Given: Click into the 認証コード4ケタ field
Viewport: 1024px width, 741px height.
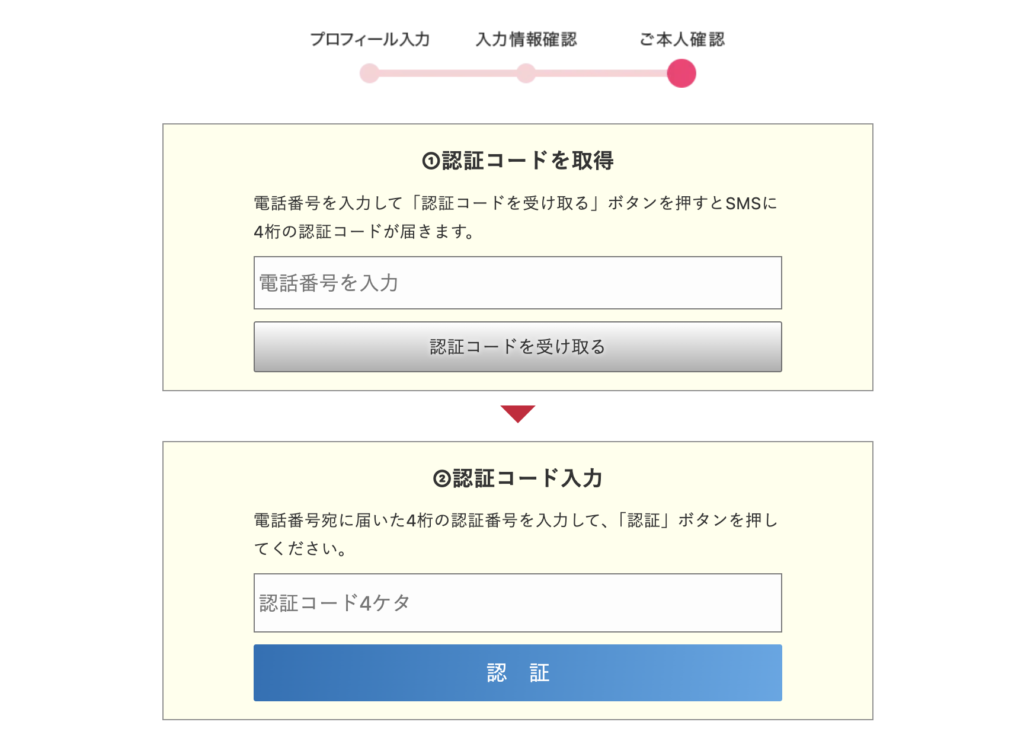Looking at the screenshot, I should pos(517,603).
